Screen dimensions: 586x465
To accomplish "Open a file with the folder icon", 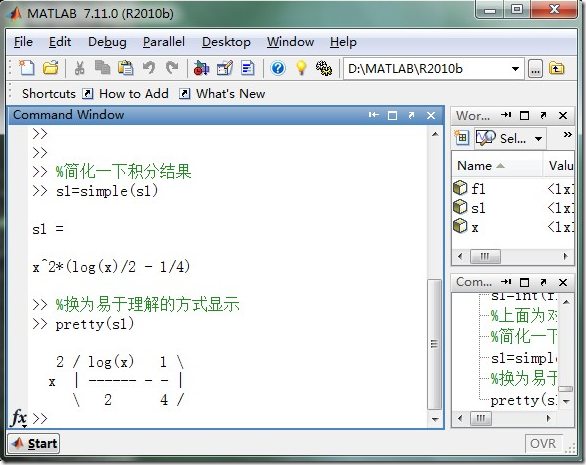I will click(50, 68).
